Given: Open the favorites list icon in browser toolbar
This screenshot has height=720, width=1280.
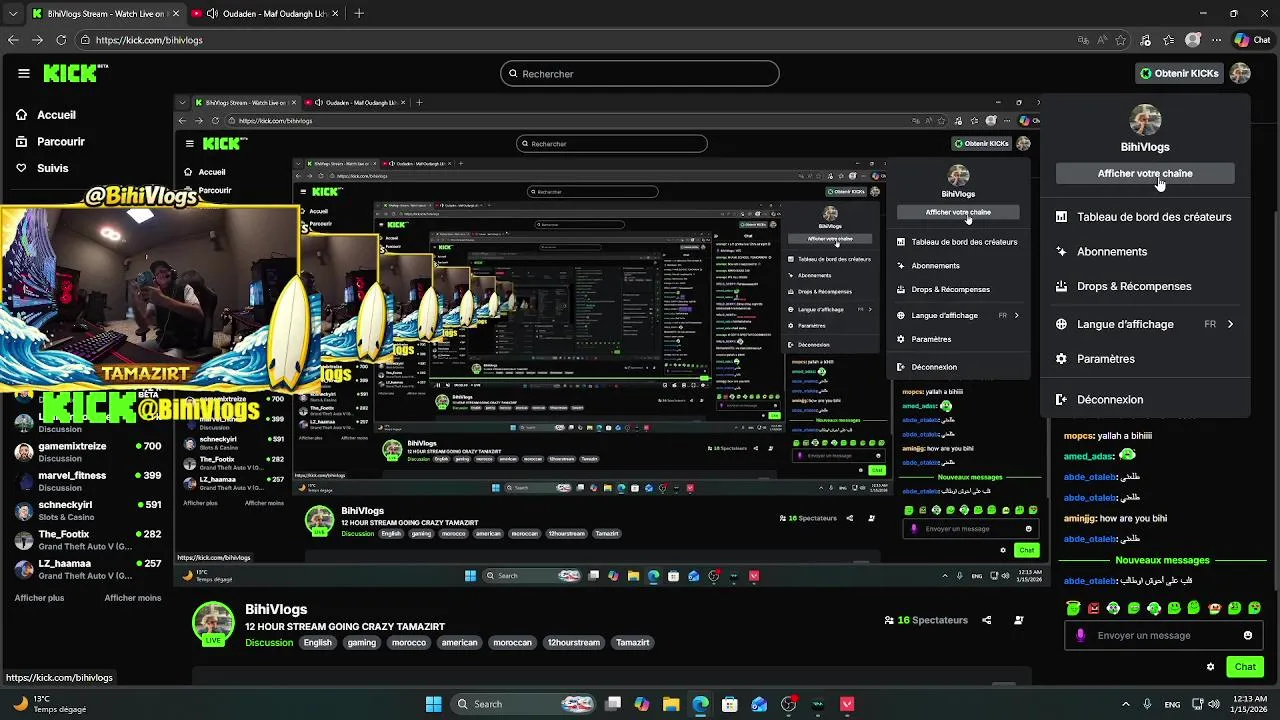Looking at the screenshot, I should pyautogui.click(x=1170, y=40).
